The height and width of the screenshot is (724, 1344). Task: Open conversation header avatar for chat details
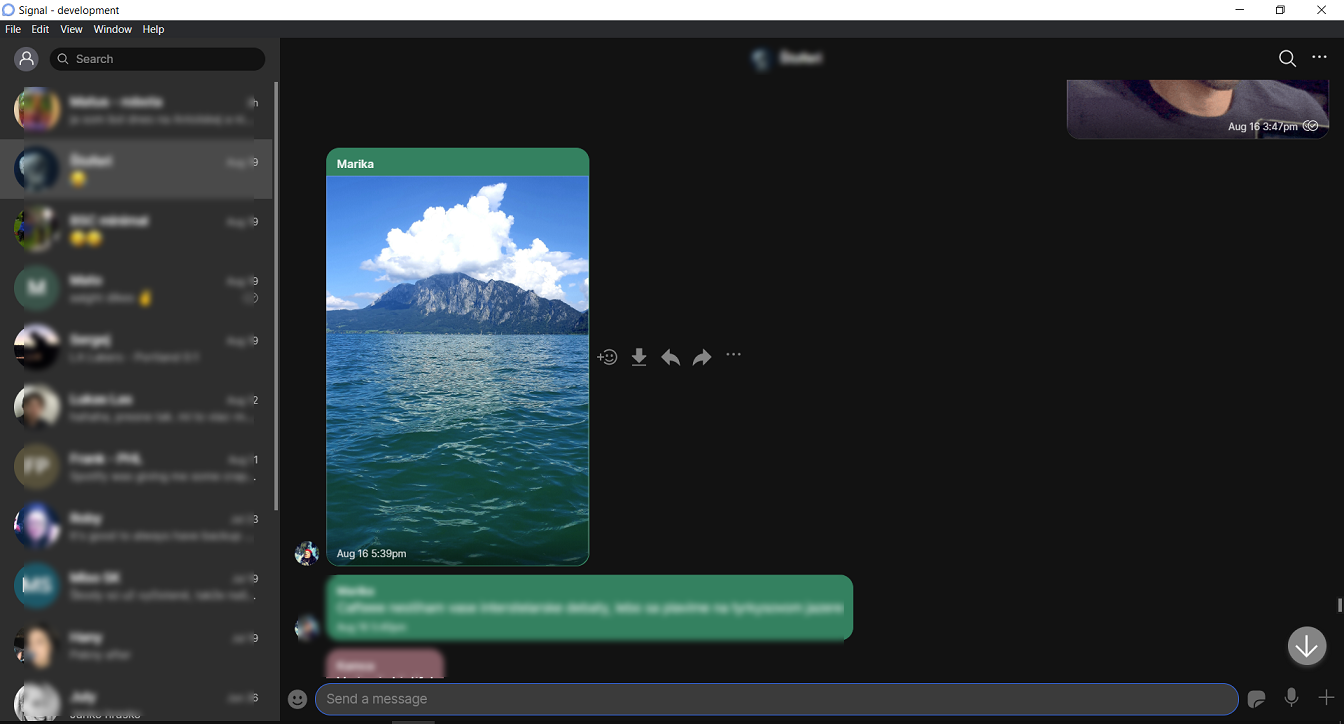[x=762, y=59]
